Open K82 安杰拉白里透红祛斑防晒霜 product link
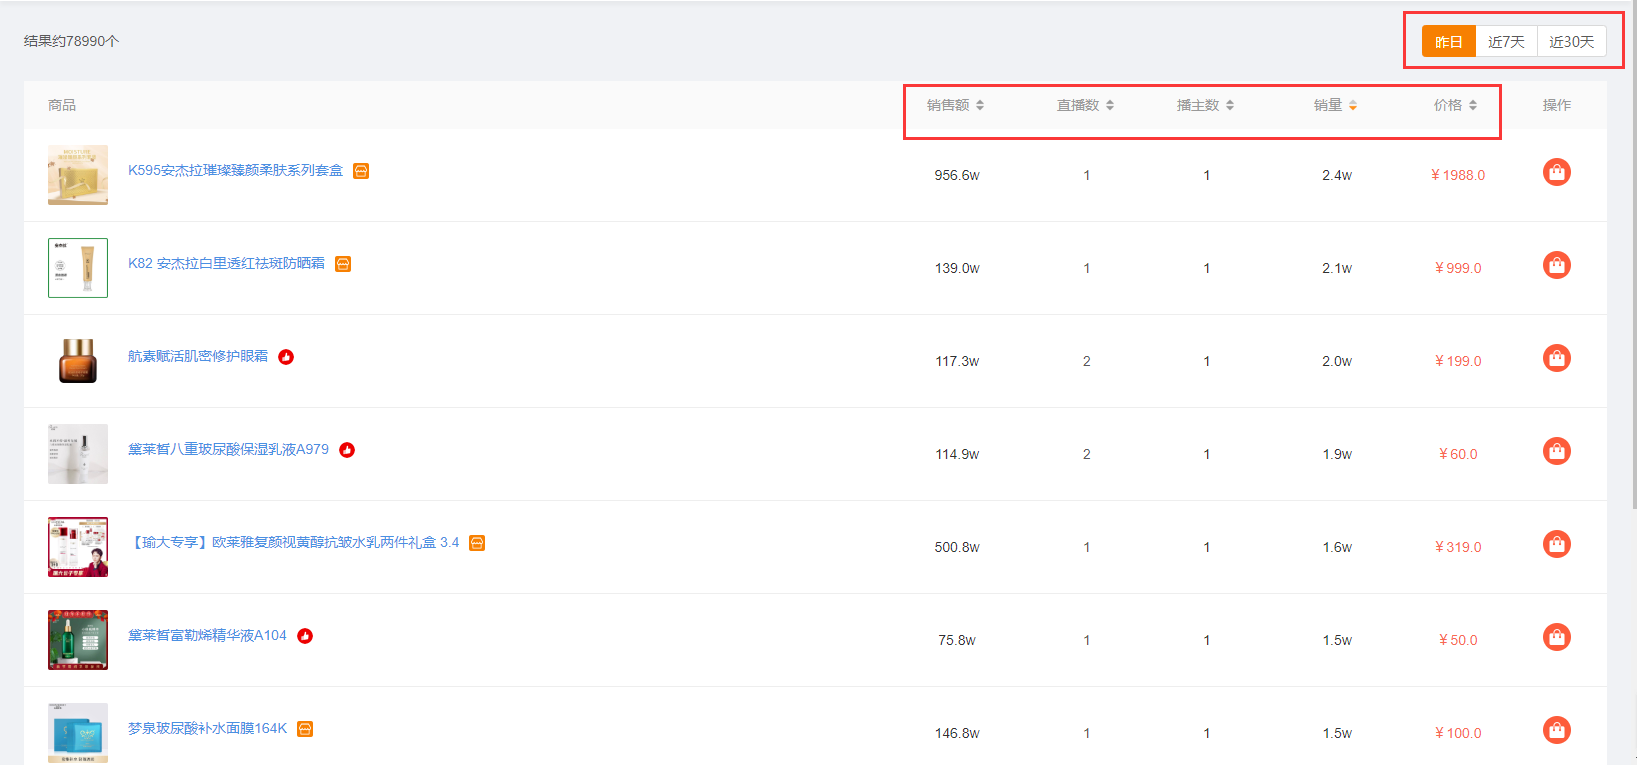Screen dimensions: 1637x765 226,264
